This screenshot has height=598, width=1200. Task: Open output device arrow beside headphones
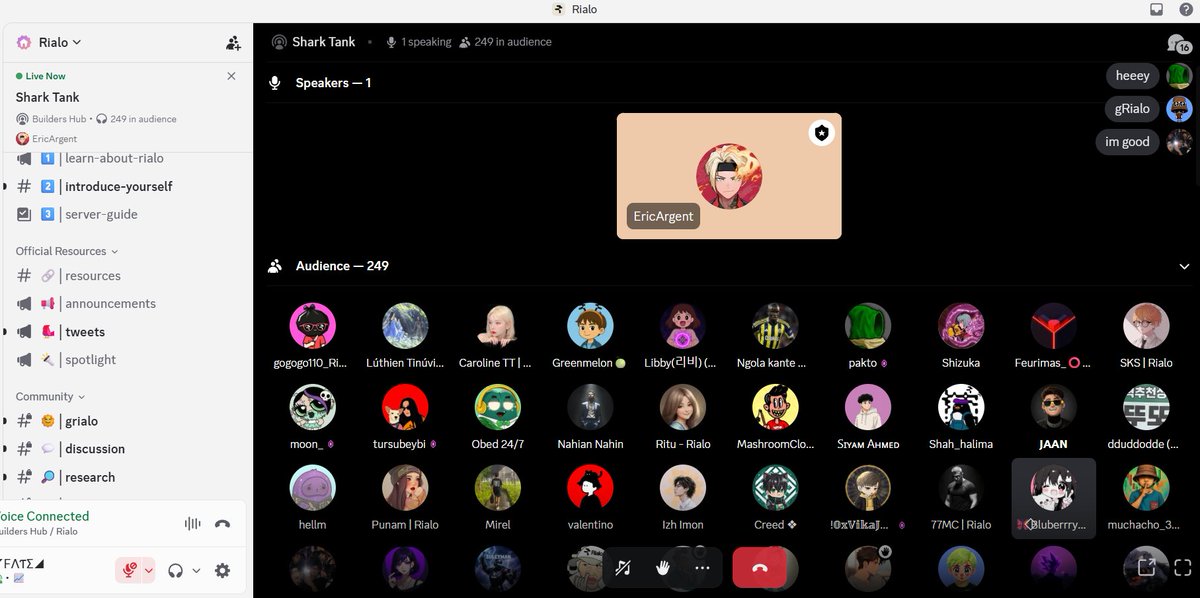pos(196,570)
